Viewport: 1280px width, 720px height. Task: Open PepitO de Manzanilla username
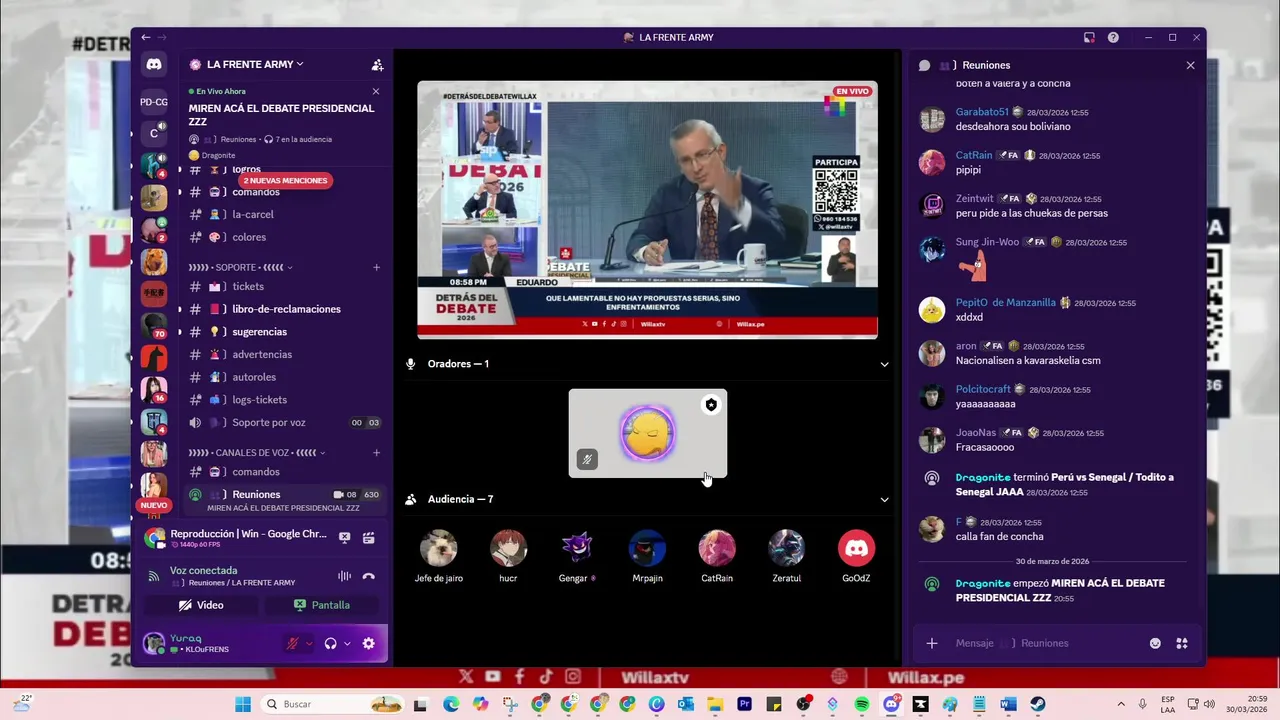[x=1005, y=302]
